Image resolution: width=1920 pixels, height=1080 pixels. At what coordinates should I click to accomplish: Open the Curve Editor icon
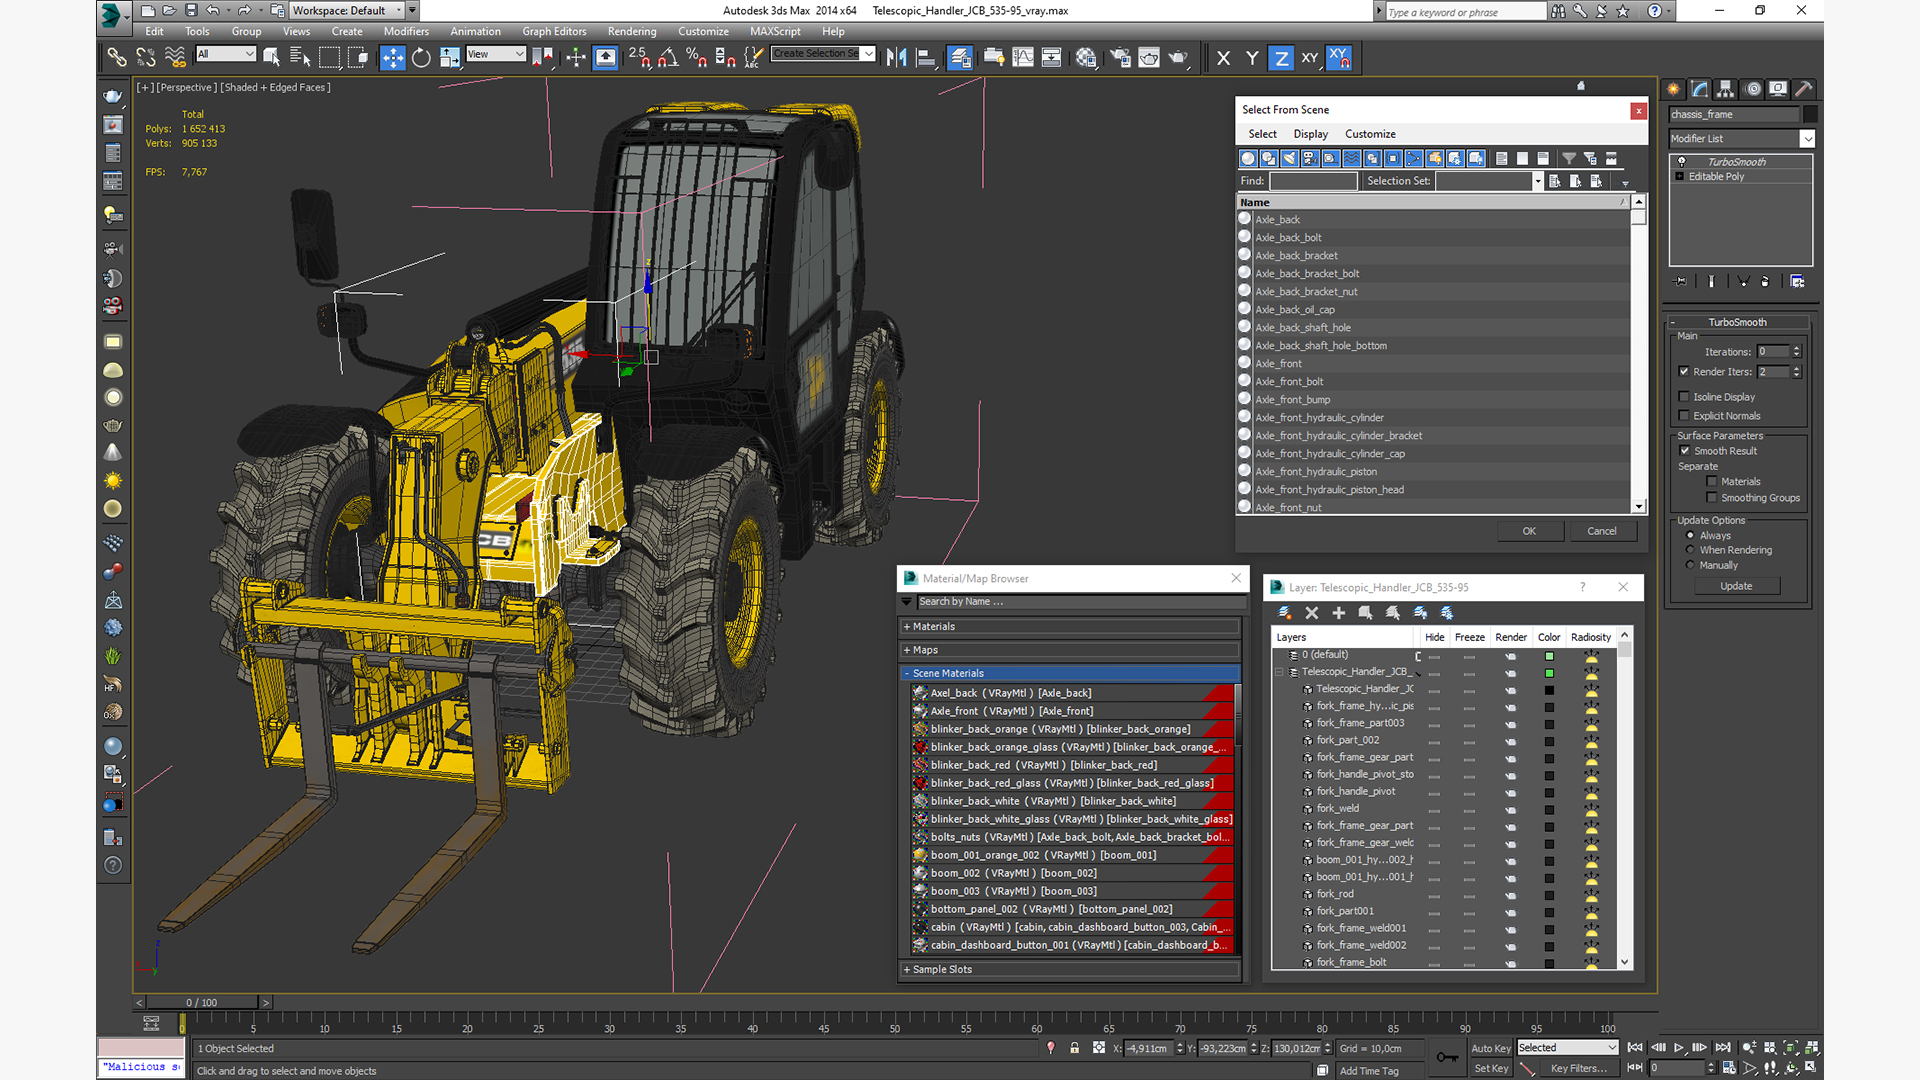(1023, 58)
